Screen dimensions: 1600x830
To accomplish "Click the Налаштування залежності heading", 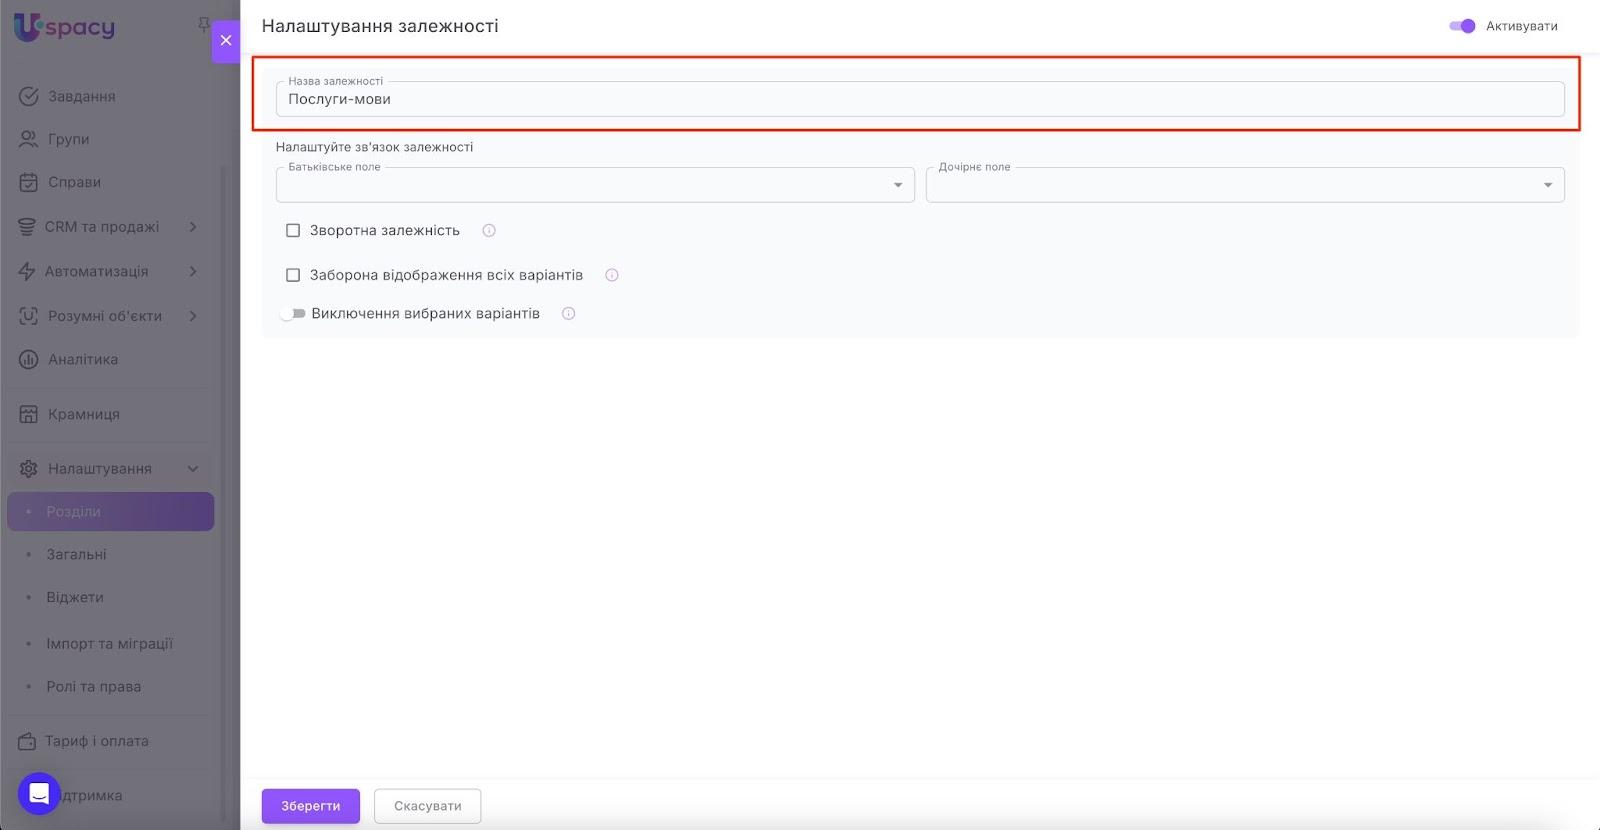I will (380, 26).
